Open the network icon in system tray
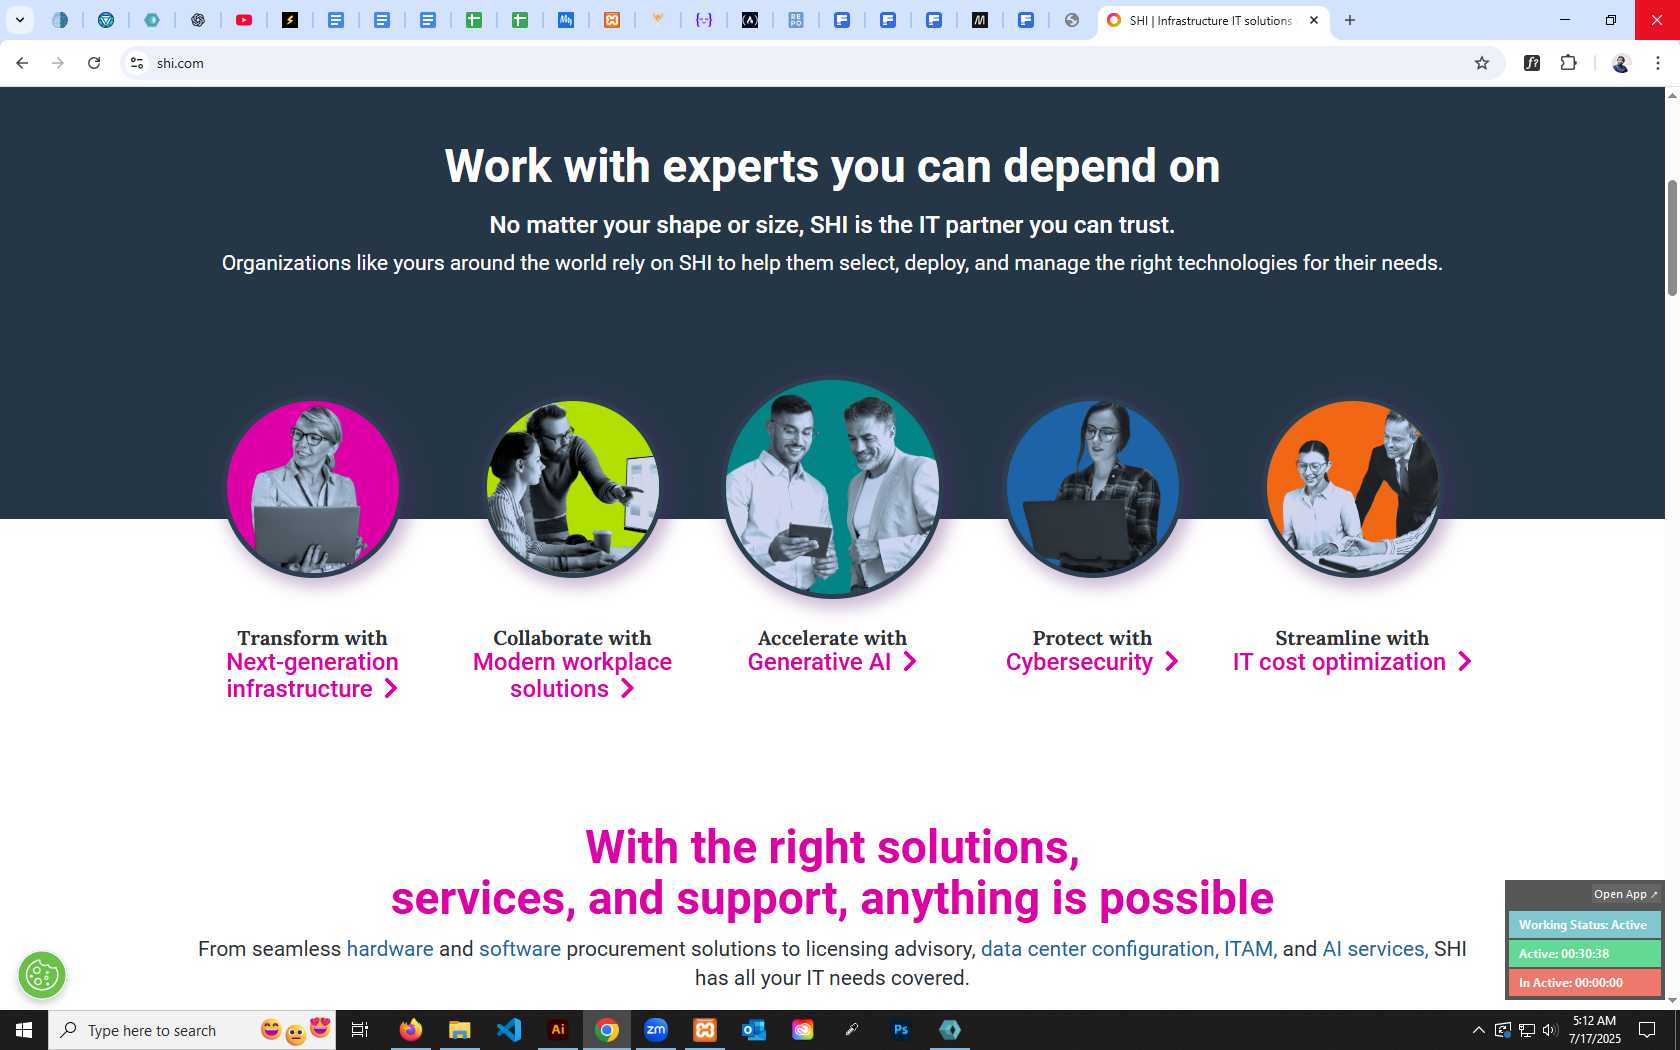Image resolution: width=1680 pixels, height=1050 pixels. point(1527,1030)
